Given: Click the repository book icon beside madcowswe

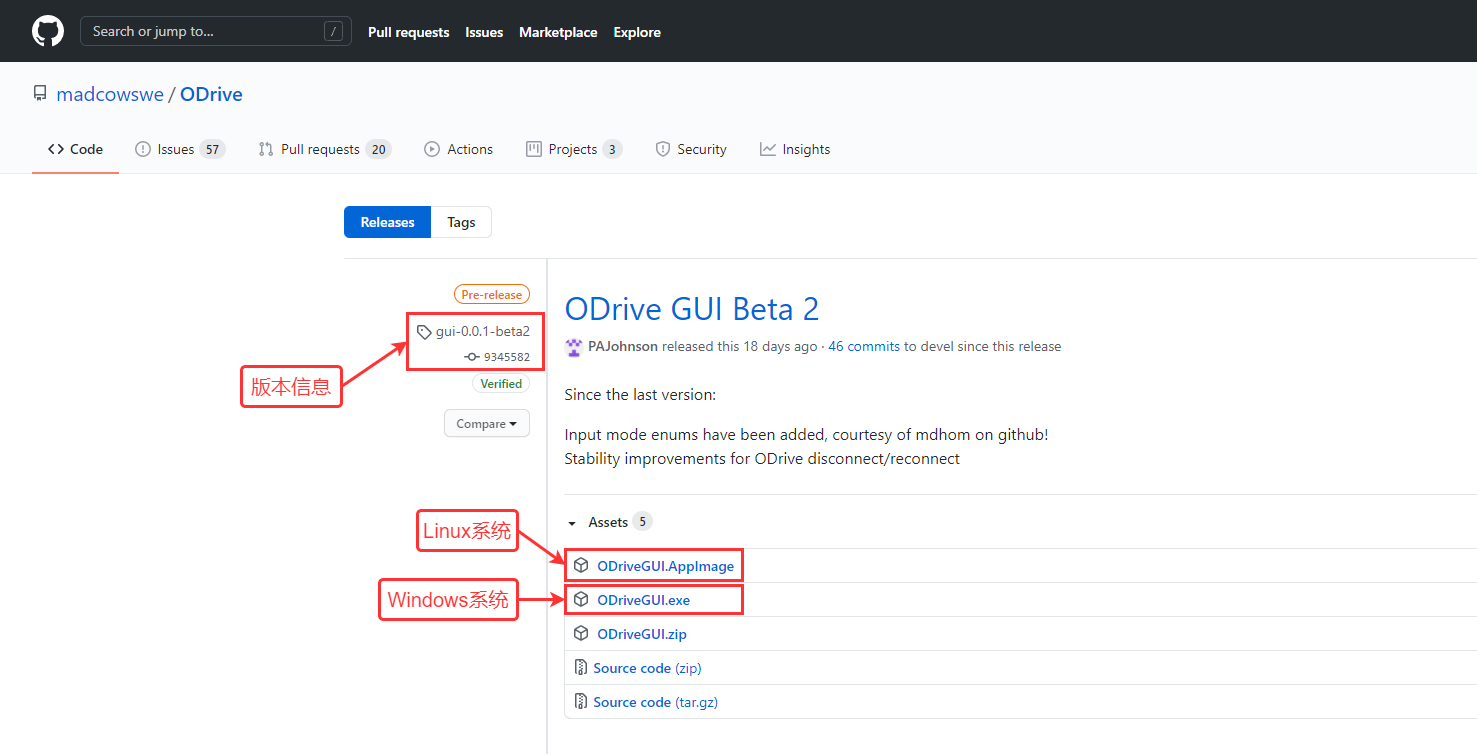Looking at the screenshot, I should 39,93.
